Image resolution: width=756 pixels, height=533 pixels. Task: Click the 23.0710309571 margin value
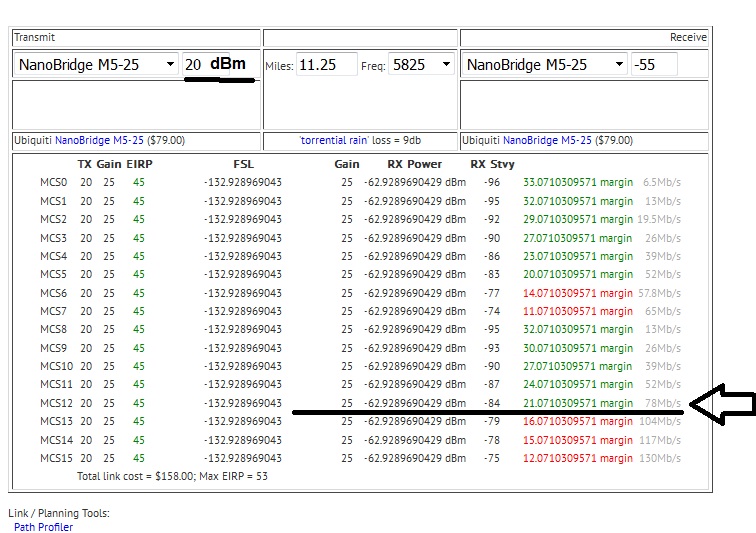(x=578, y=256)
